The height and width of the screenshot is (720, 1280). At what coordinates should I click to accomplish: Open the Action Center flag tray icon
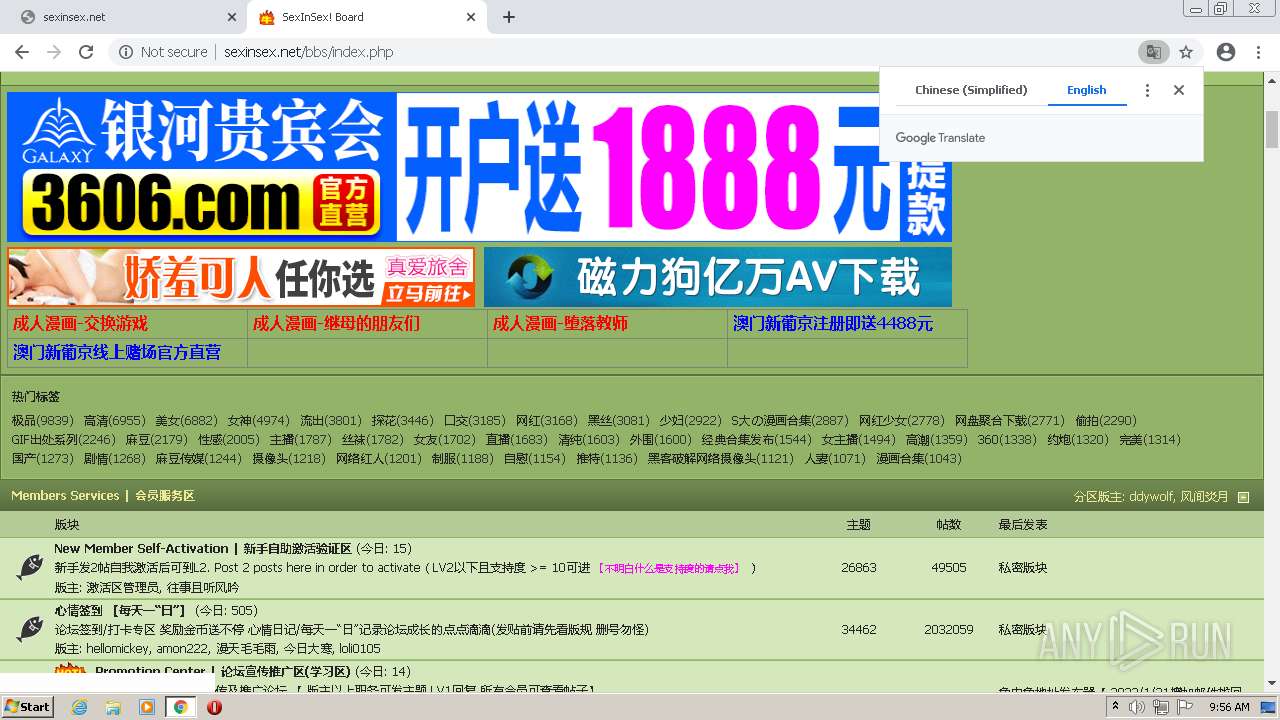point(1185,707)
